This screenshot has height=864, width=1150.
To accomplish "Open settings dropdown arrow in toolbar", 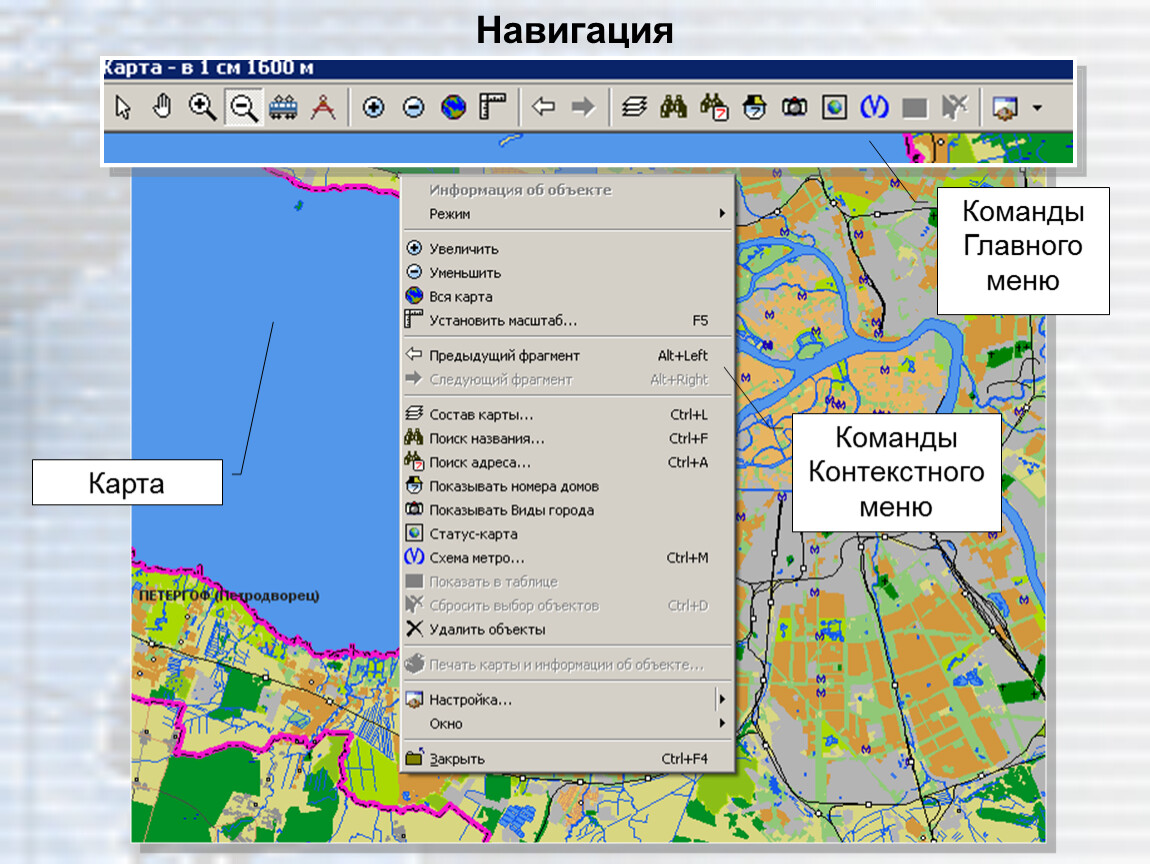I will click(1037, 108).
